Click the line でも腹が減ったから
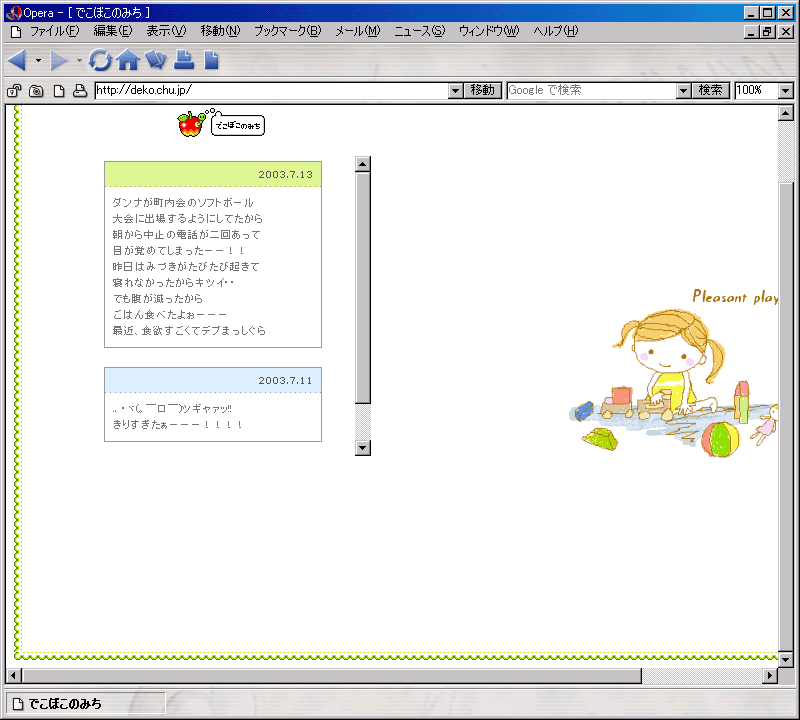The height and width of the screenshot is (720, 800). coord(158,299)
